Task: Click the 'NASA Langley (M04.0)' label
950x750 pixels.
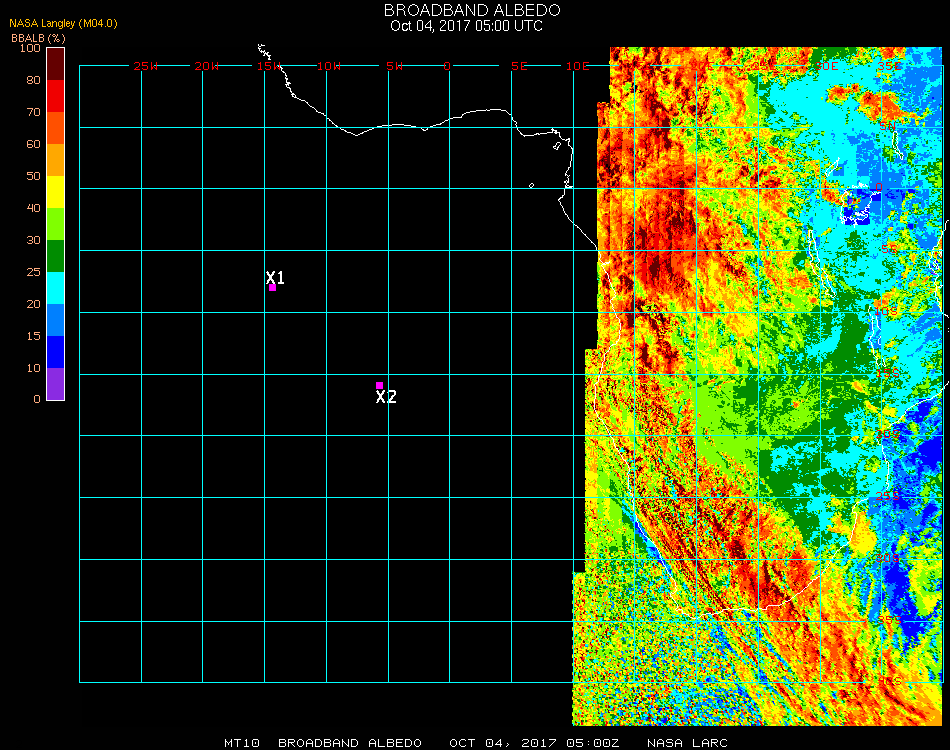Action: [x=63, y=23]
